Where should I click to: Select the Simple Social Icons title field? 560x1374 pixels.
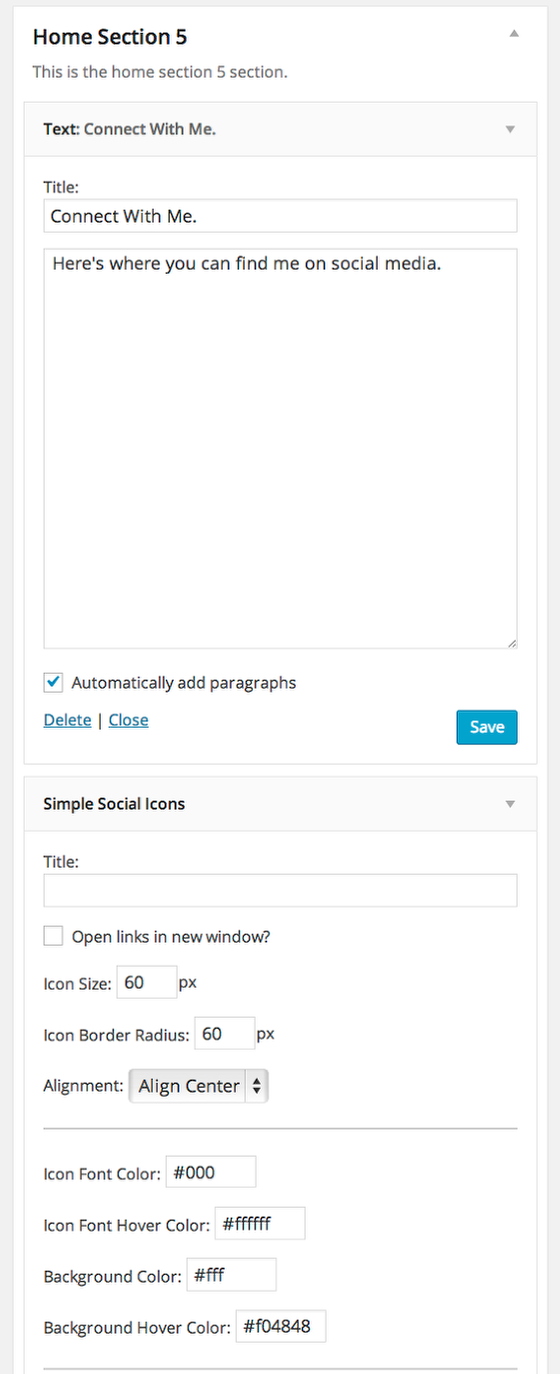280,890
